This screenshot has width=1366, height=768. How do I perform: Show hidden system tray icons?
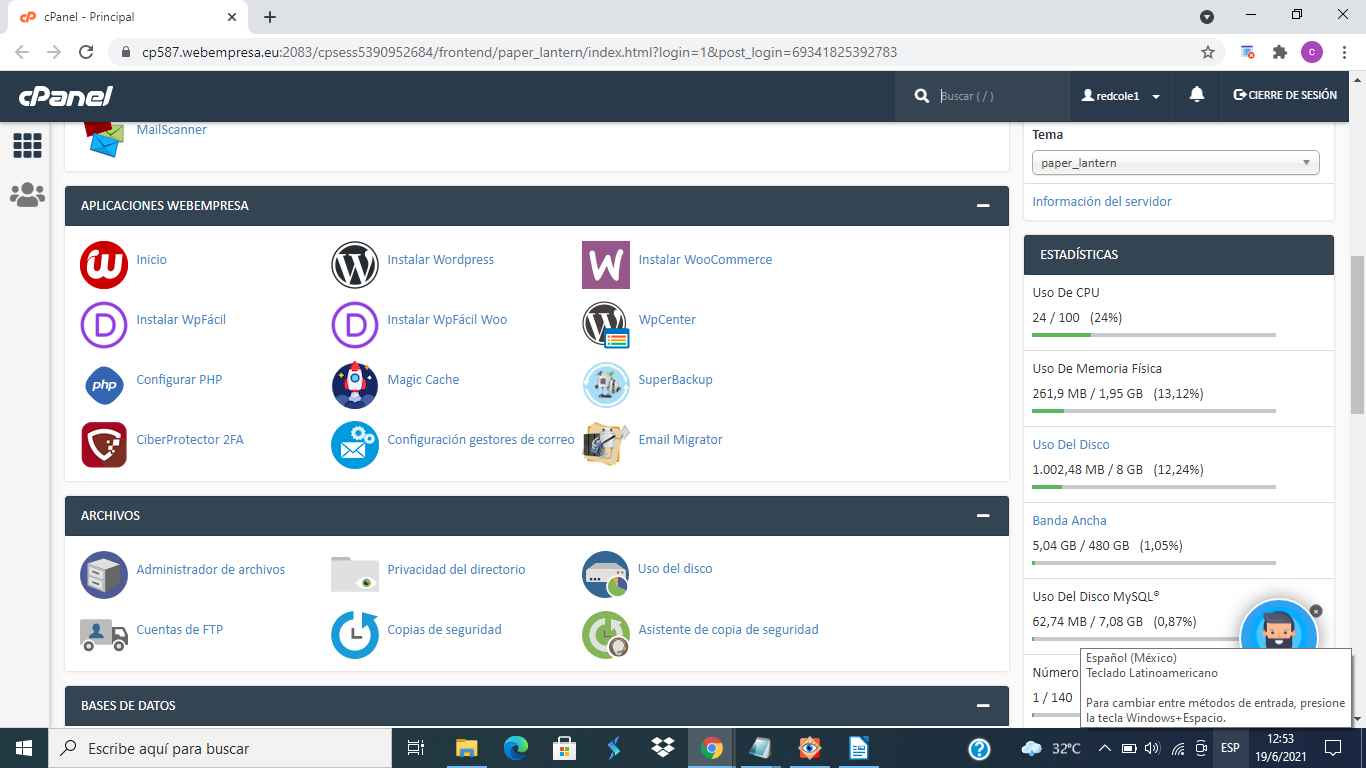(x=1104, y=748)
